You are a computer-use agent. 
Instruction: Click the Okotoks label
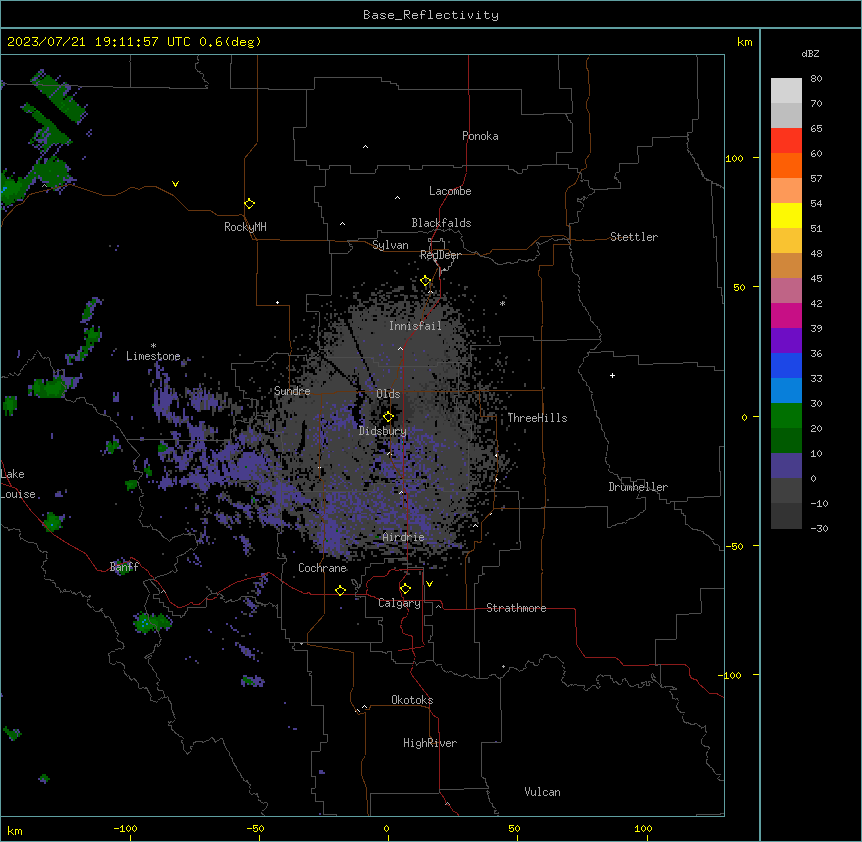click(412, 700)
